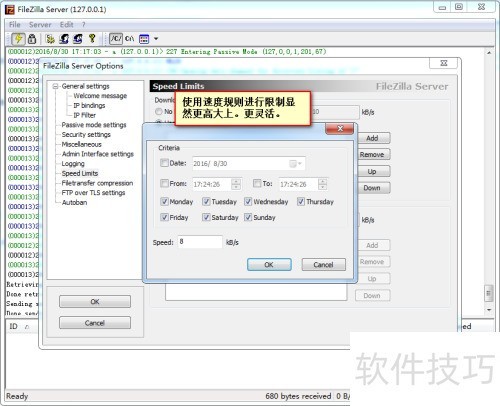Select the No limit download radio button
The height and width of the screenshot is (406, 500).
159,111
